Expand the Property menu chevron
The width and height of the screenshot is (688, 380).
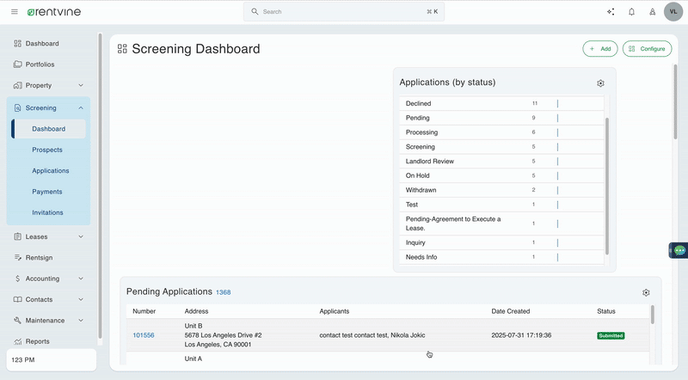[81, 85]
